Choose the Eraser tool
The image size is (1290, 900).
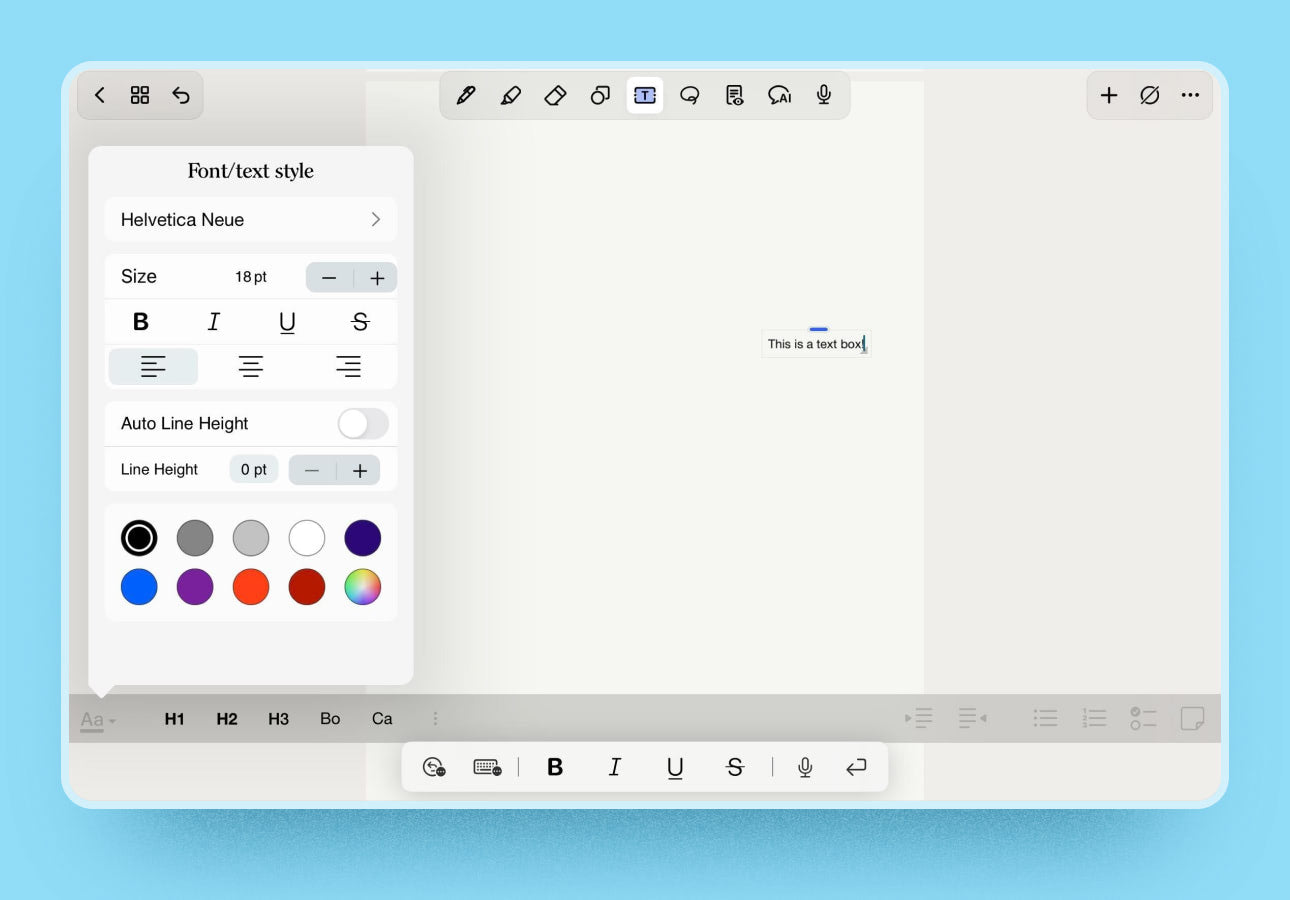pos(555,95)
